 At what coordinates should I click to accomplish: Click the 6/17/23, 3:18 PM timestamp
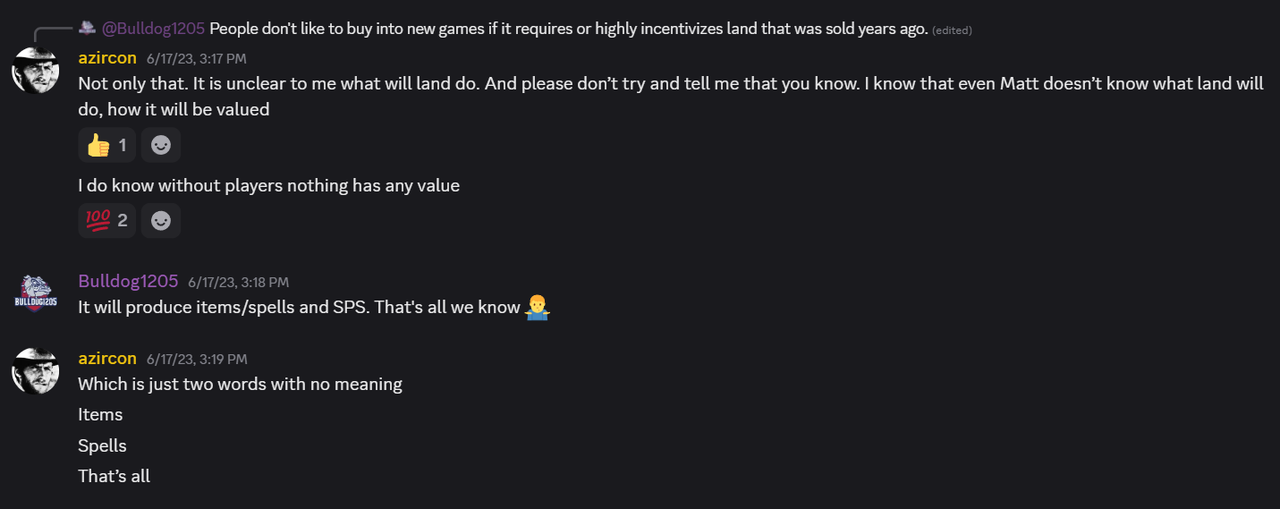[238, 283]
